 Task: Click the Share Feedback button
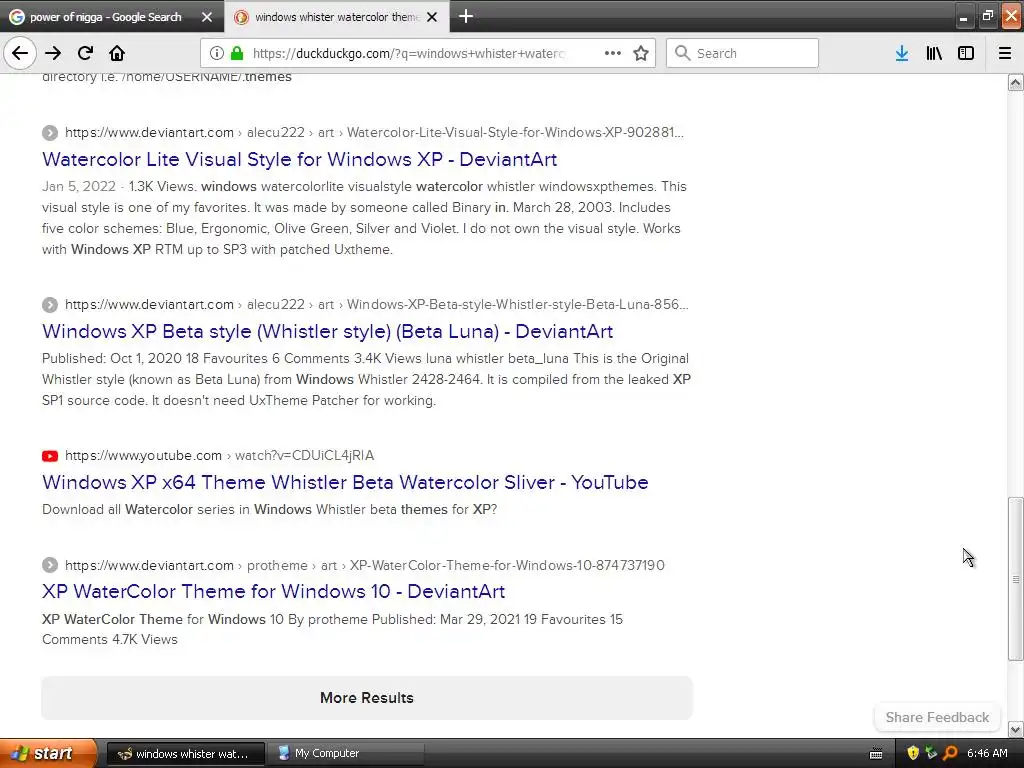(937, 717)
